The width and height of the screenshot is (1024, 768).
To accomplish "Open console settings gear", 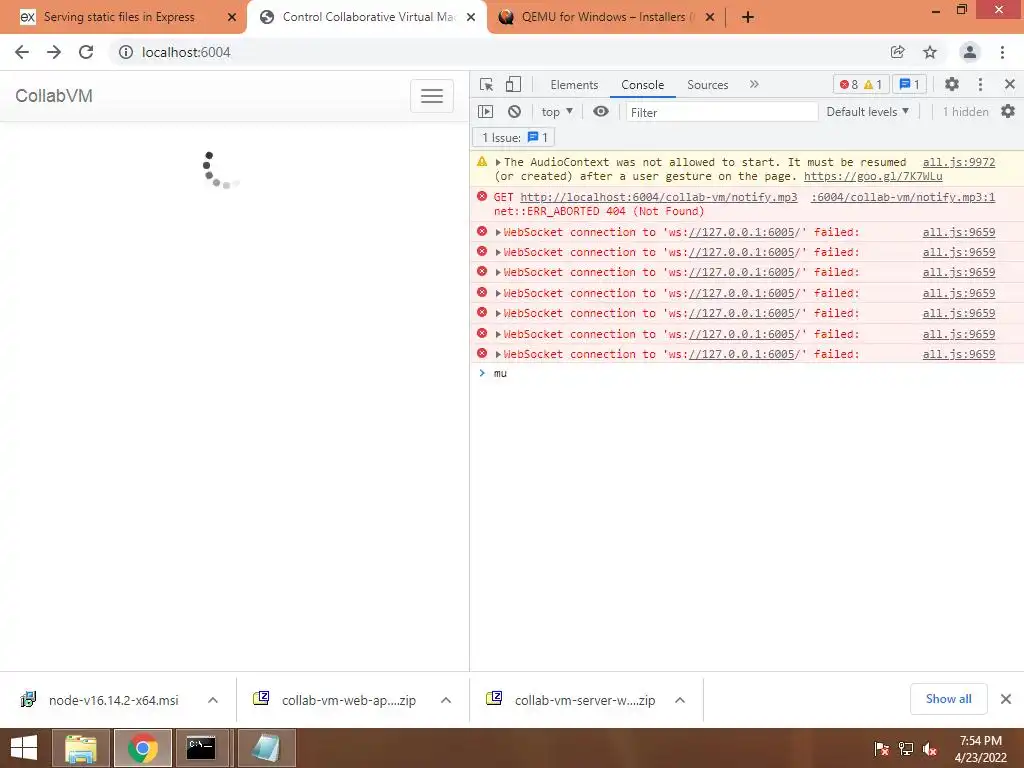I will point(1008,112).
